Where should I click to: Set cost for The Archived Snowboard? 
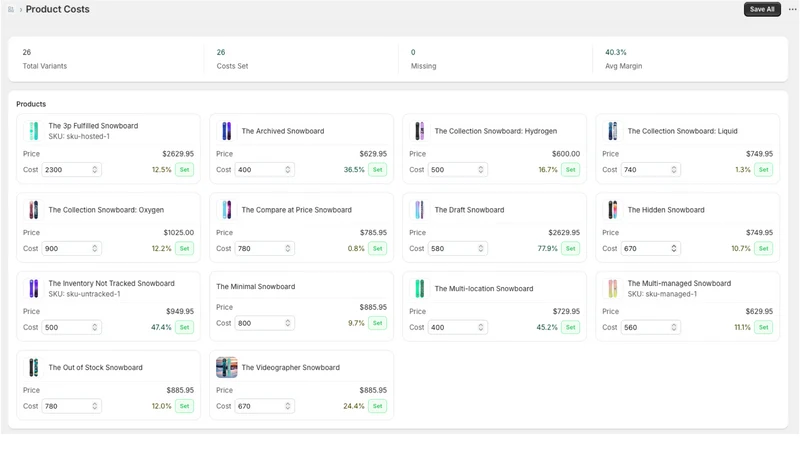(x=377, y=169)
